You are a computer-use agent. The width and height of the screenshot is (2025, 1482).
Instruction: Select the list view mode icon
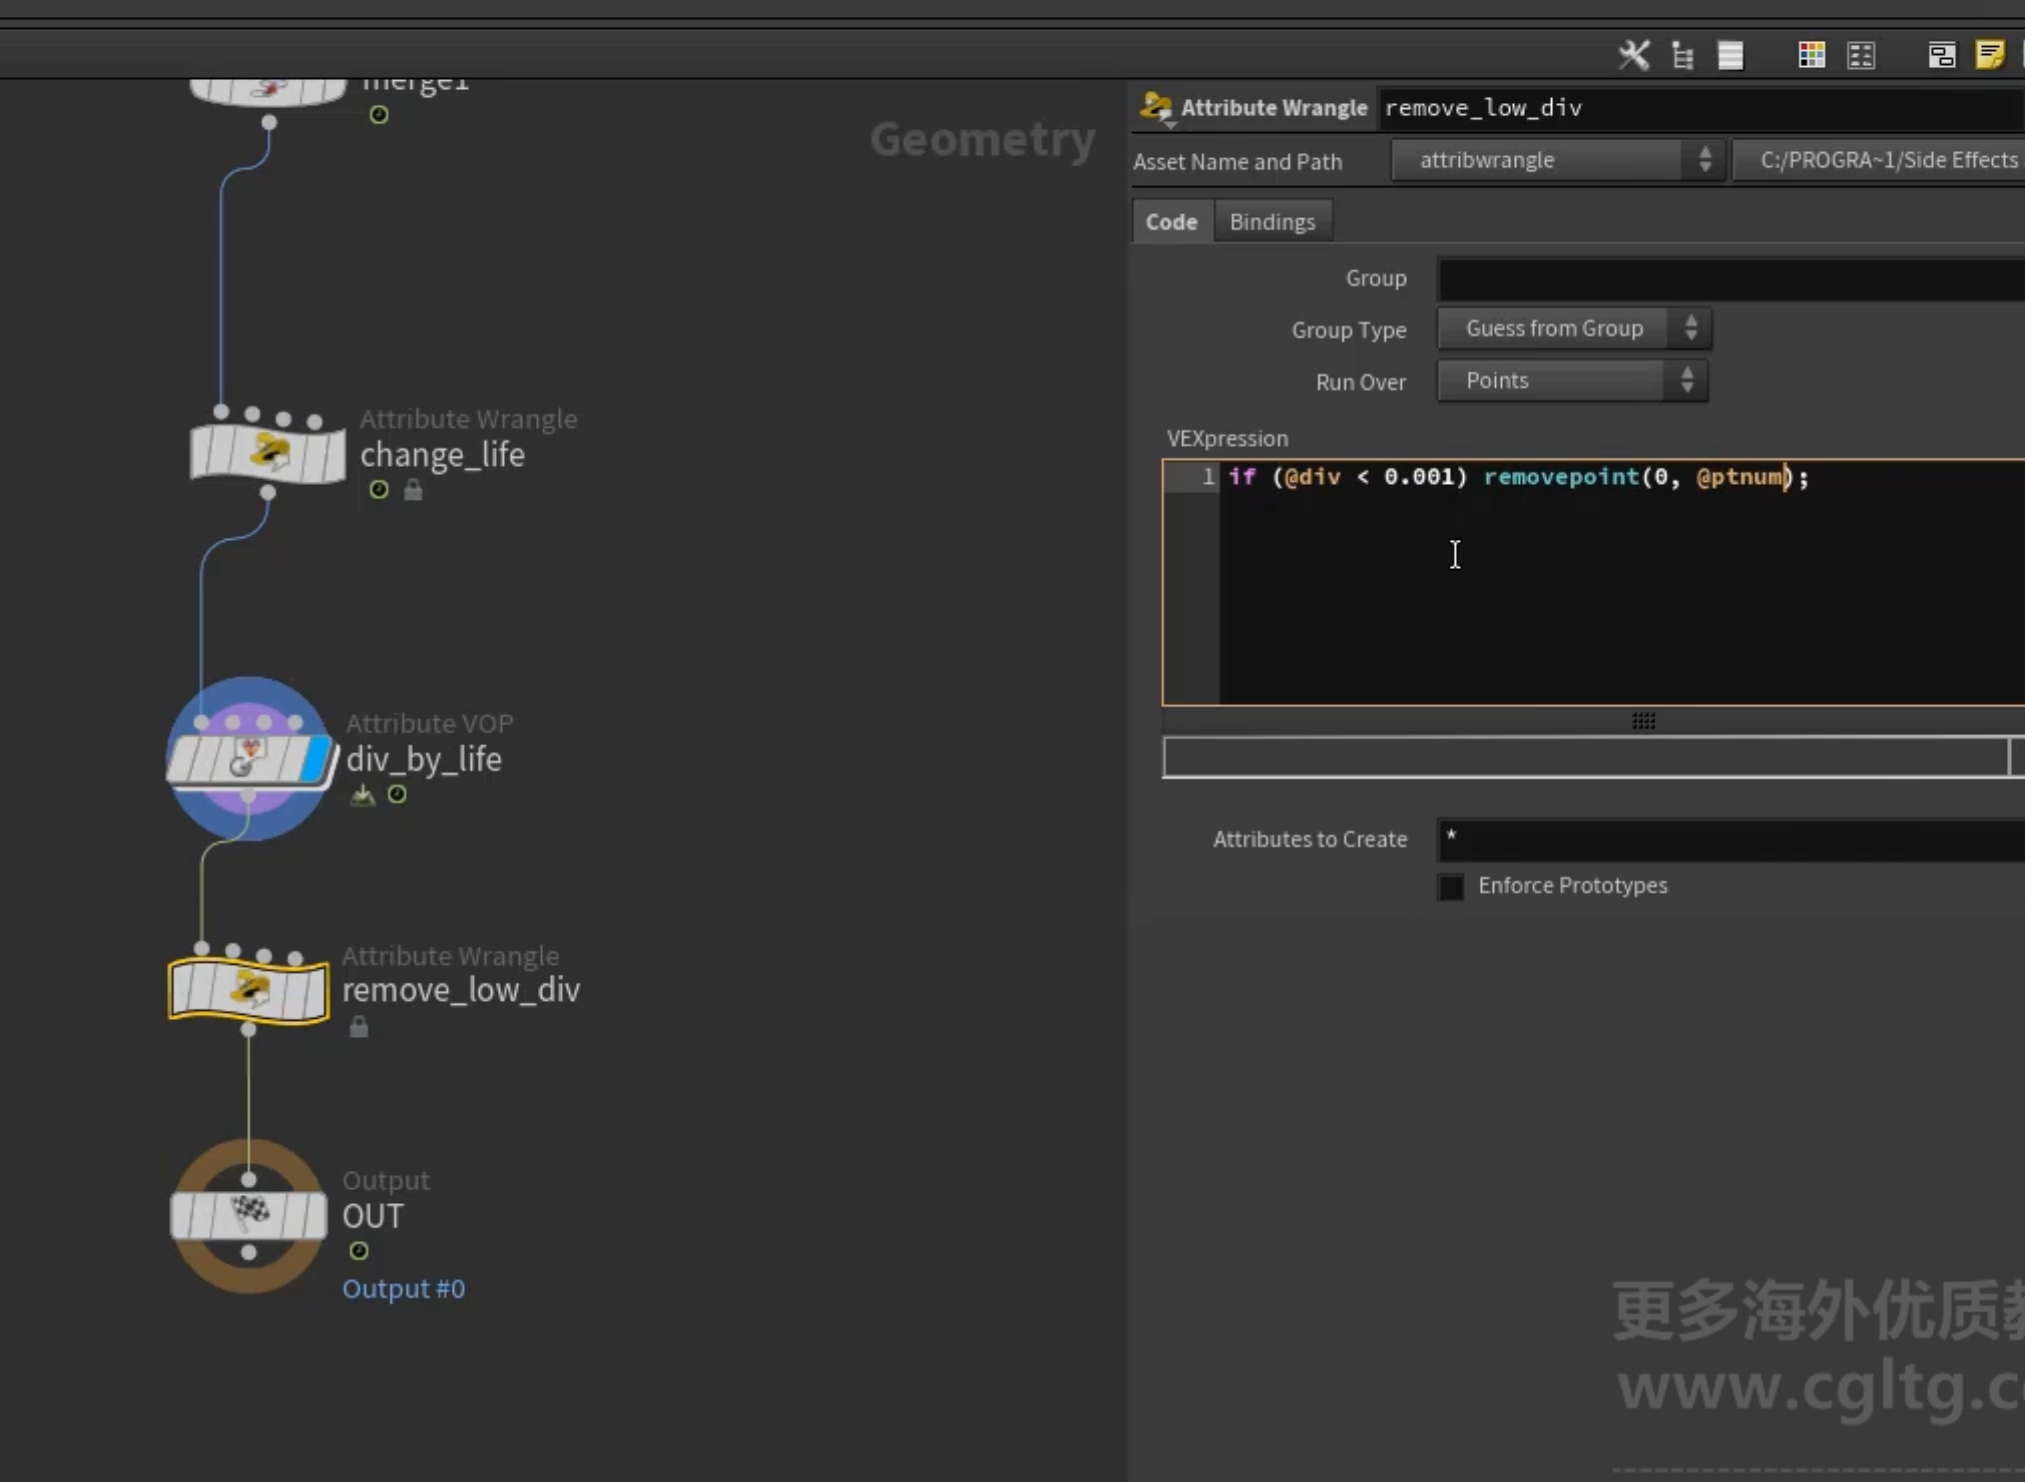(1731, 55)
